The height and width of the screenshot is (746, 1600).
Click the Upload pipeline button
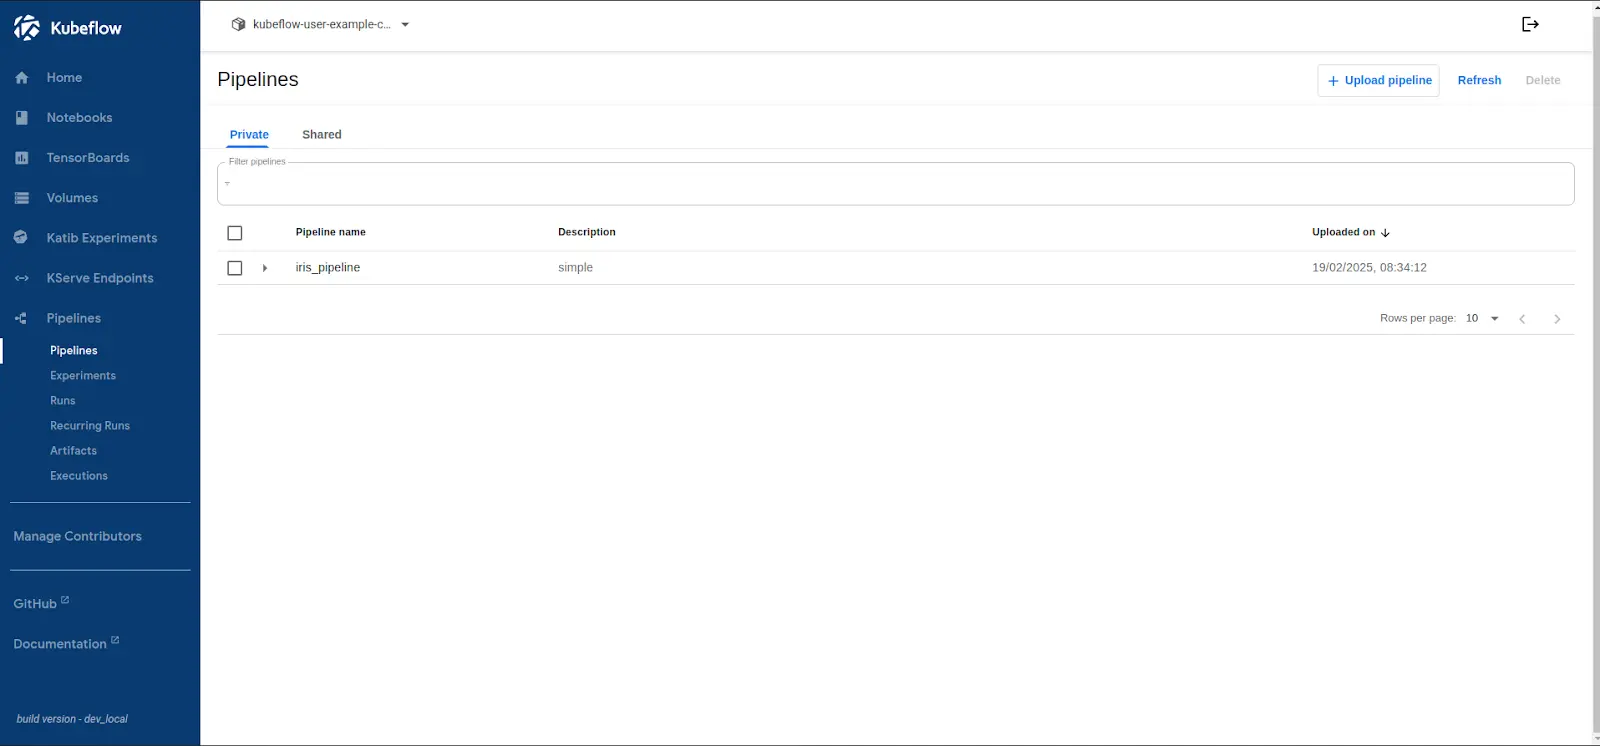pos(1378,81)
